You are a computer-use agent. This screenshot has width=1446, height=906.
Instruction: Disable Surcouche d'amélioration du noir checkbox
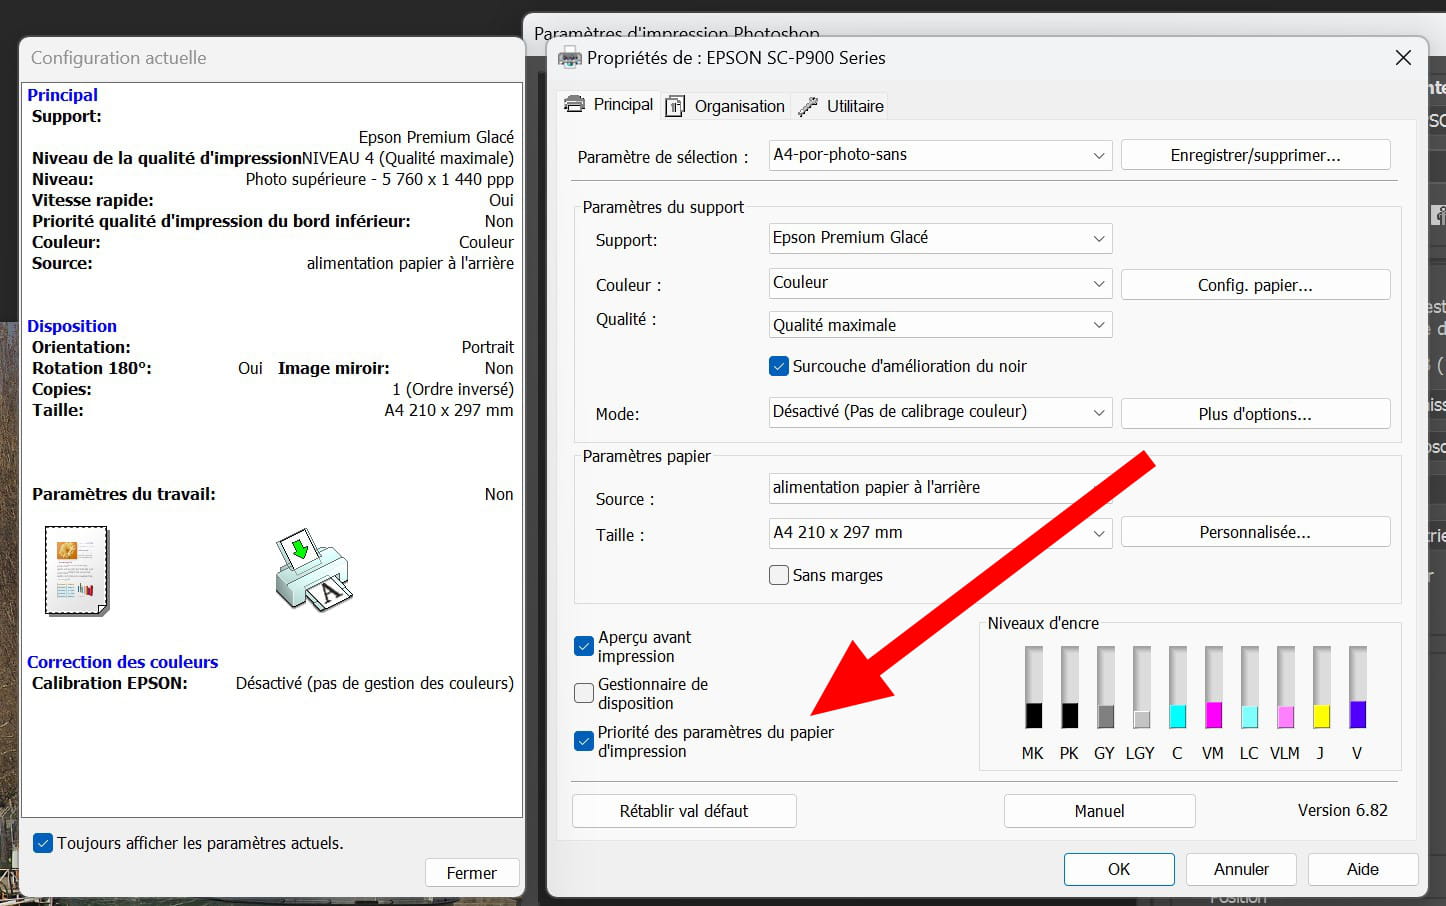[x=779, y=366]
